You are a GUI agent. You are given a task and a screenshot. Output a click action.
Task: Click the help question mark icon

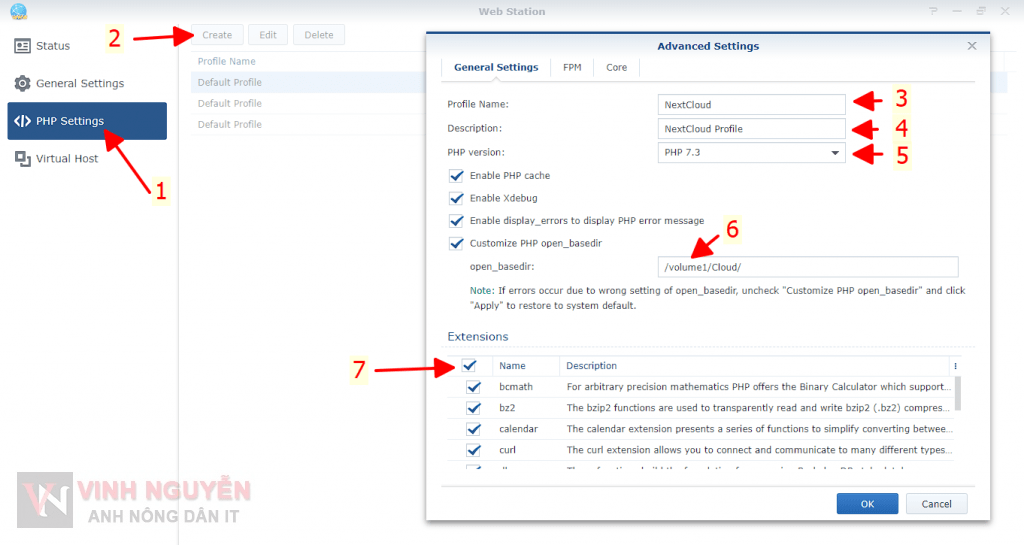click(x=933, y=12)
